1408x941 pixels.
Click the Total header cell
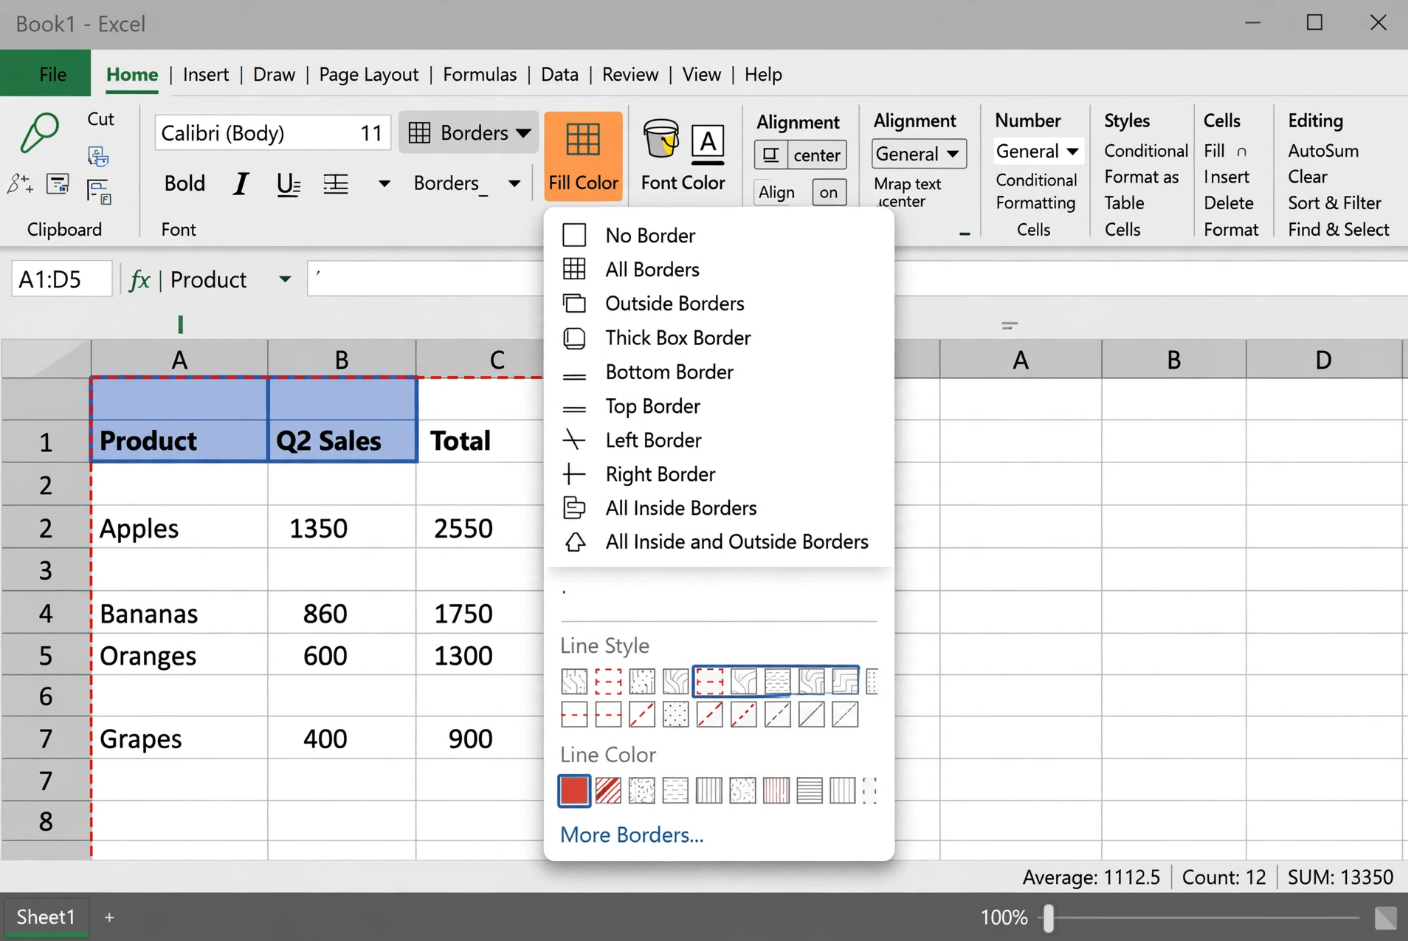[480, 441]
